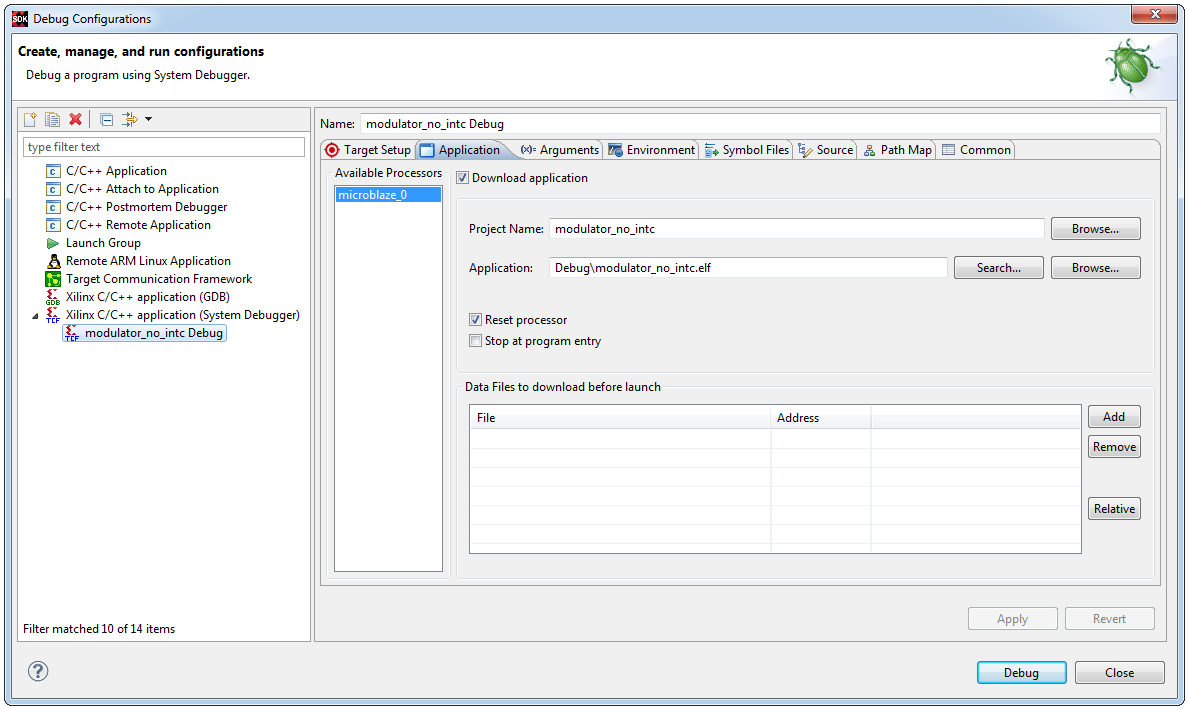
Task: Open the Common tab
Action: click(x=977, y=150)
